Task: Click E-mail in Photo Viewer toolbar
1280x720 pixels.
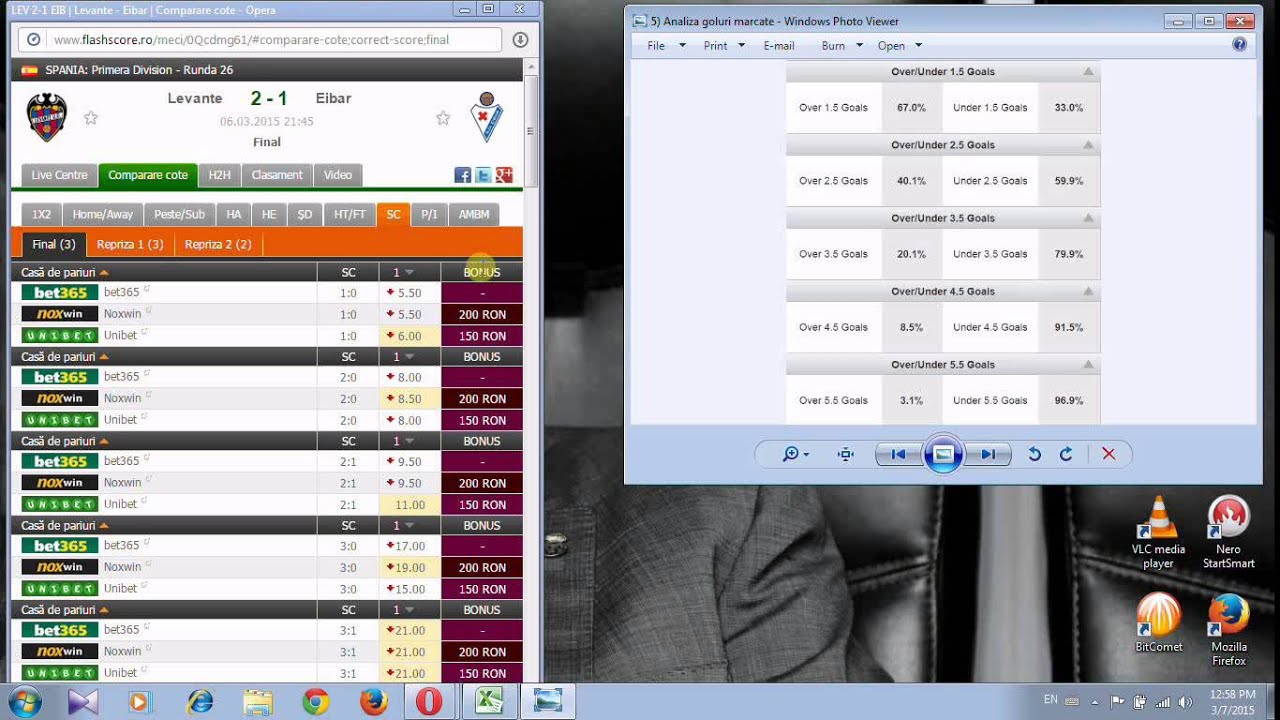Action: coord(779,46)
